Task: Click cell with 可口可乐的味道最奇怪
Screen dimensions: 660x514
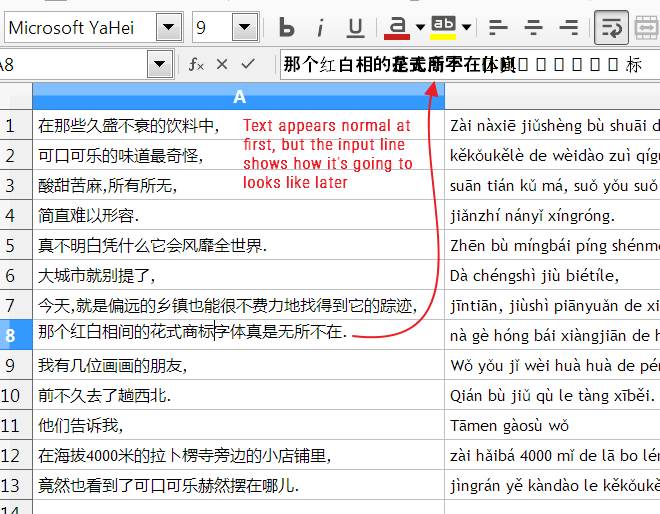Action: [239, 155]
